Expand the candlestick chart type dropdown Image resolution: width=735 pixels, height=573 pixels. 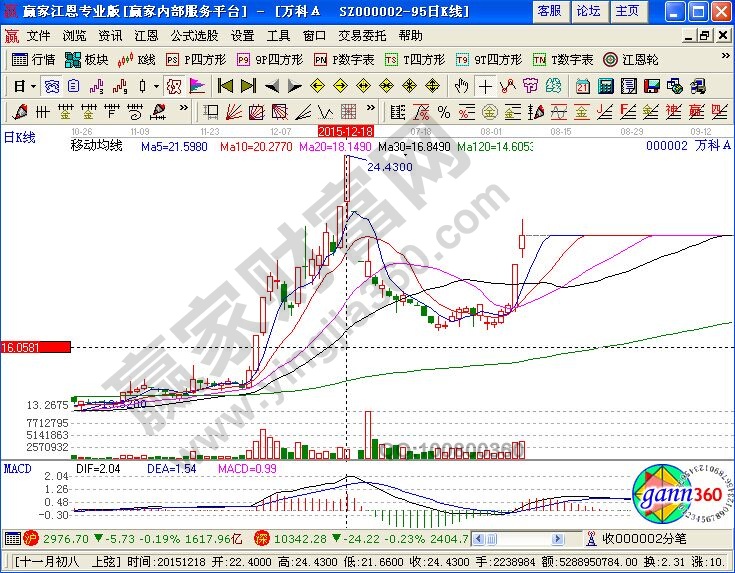point(156,86)
